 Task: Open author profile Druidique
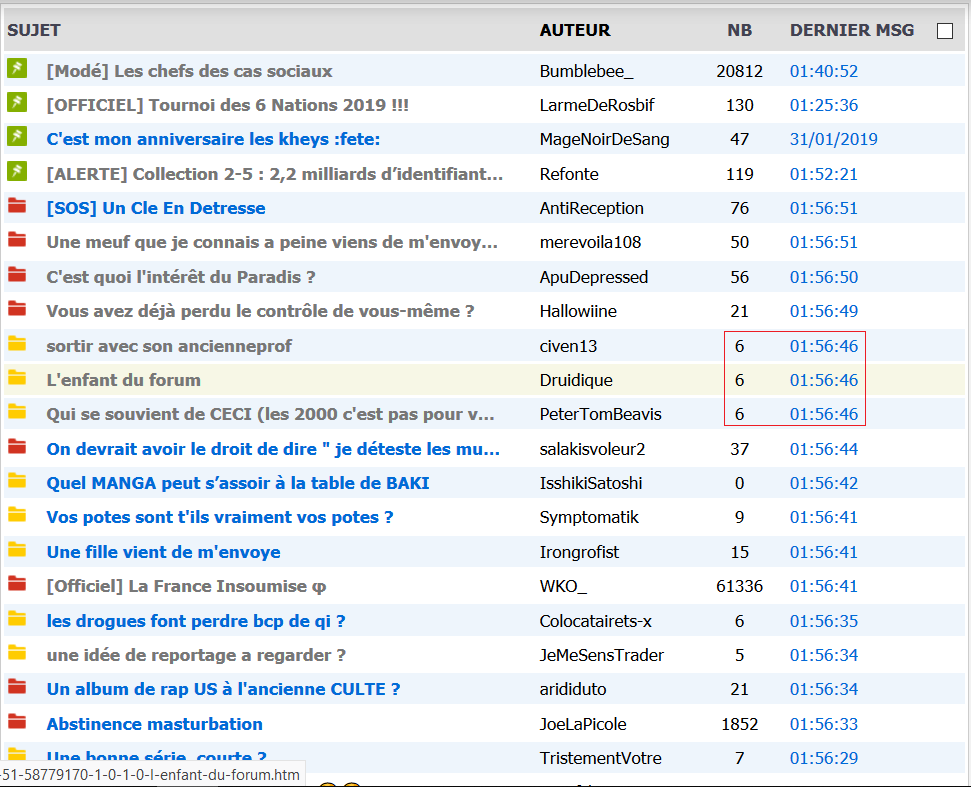576,380
